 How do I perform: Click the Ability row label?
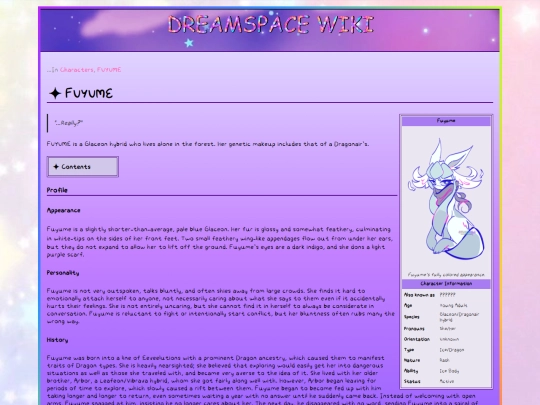411,371
